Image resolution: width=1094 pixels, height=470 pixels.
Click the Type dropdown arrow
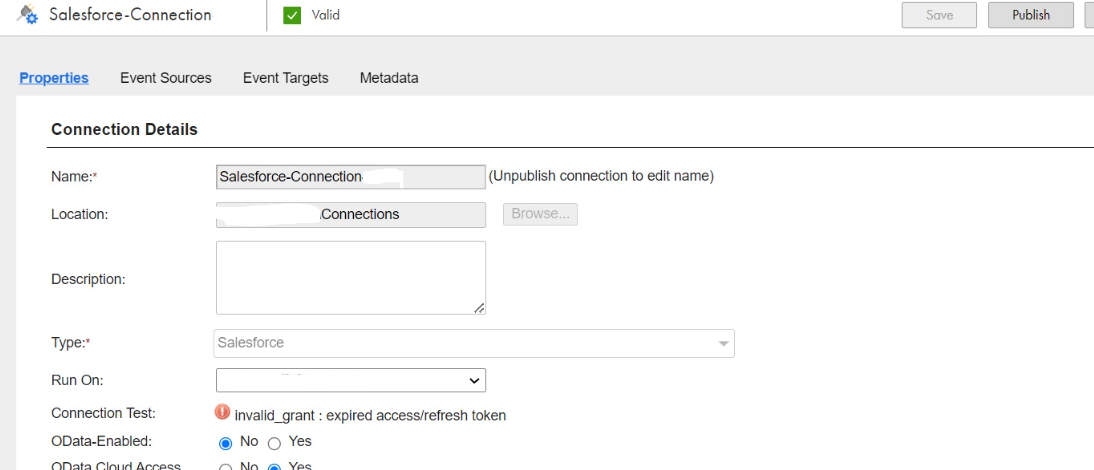[x=724, y=344]
